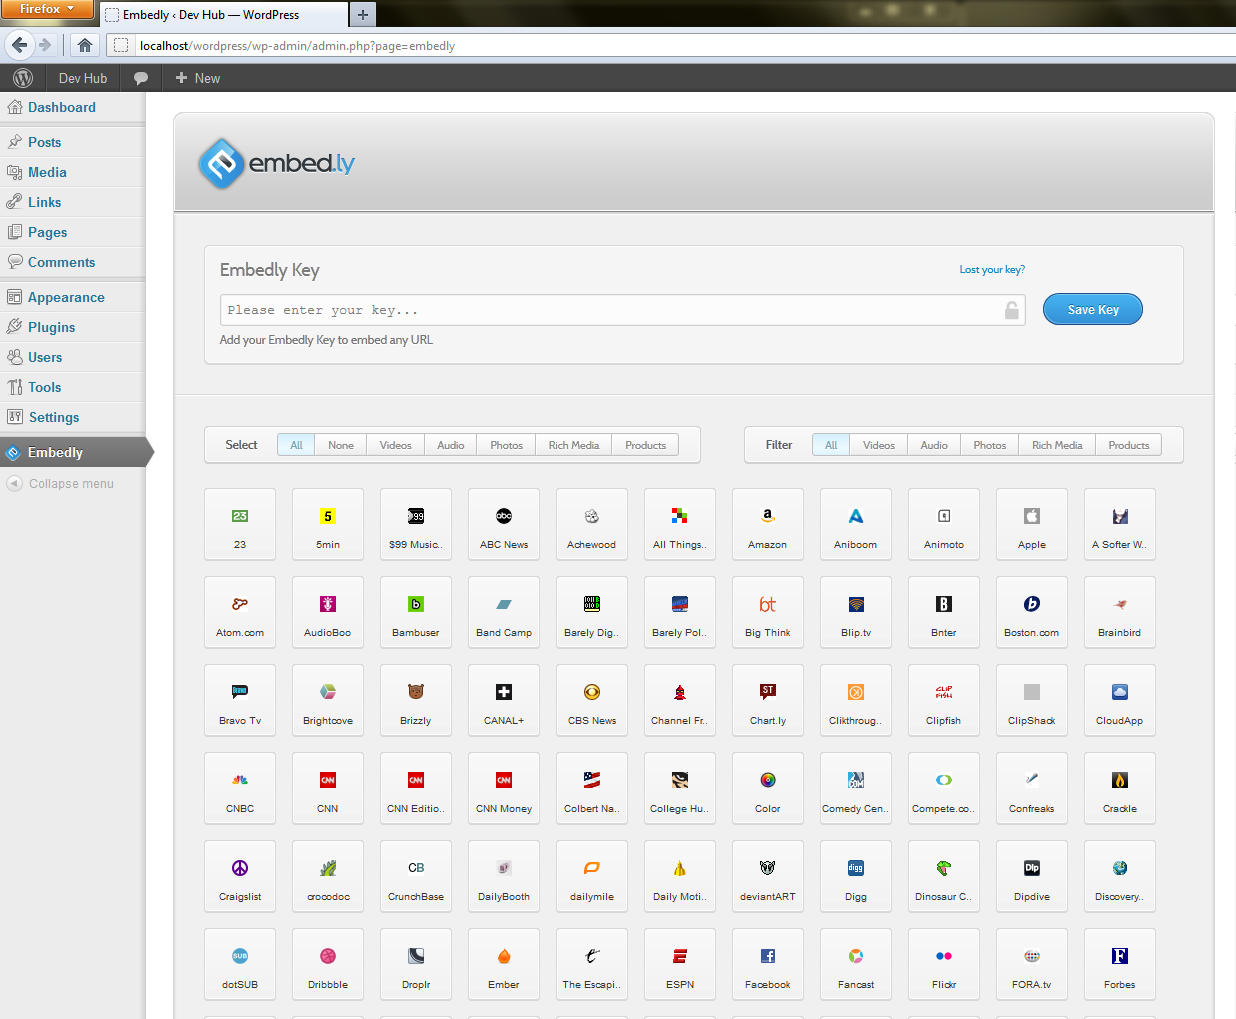This screenshot has height=1019, width=1236.
Task: Choose Videos in the Select group
Action: pos(395,445)
